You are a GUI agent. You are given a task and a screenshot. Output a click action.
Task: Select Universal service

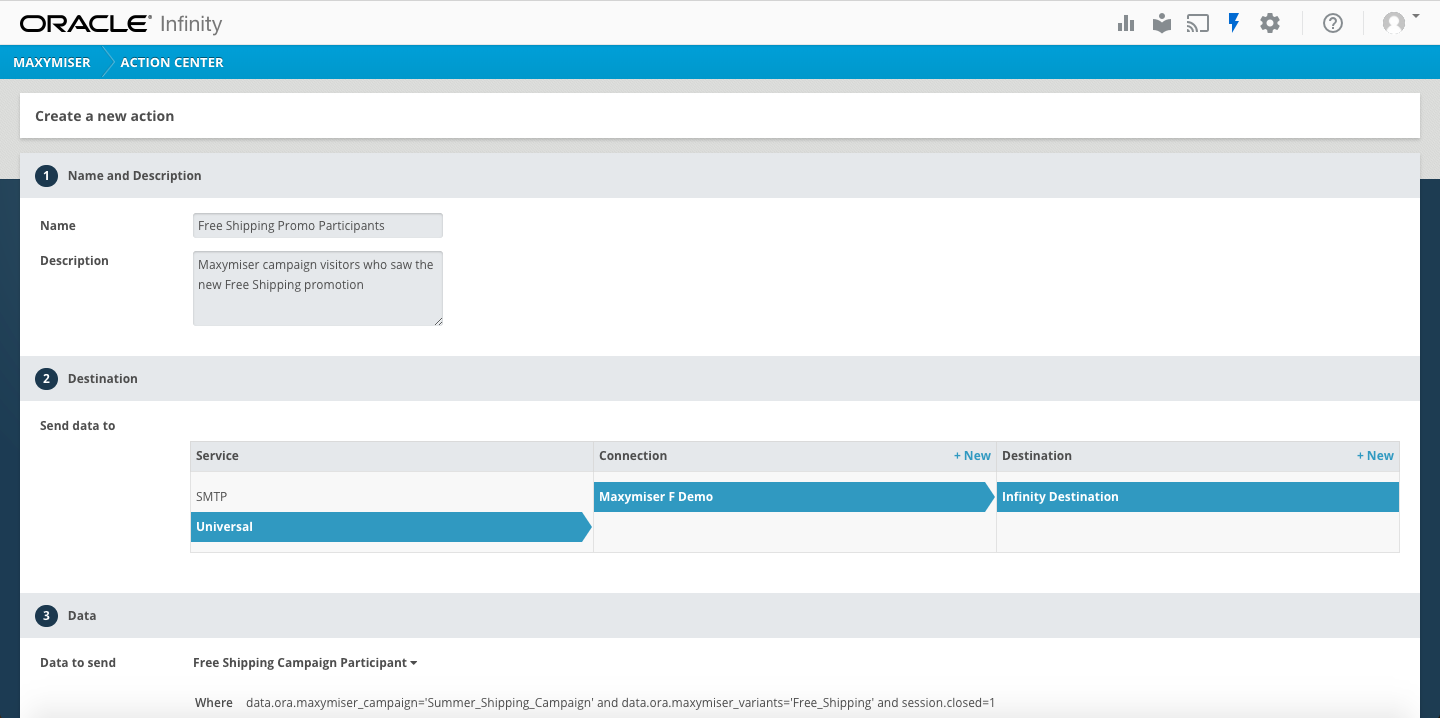[x=392, y=527]
